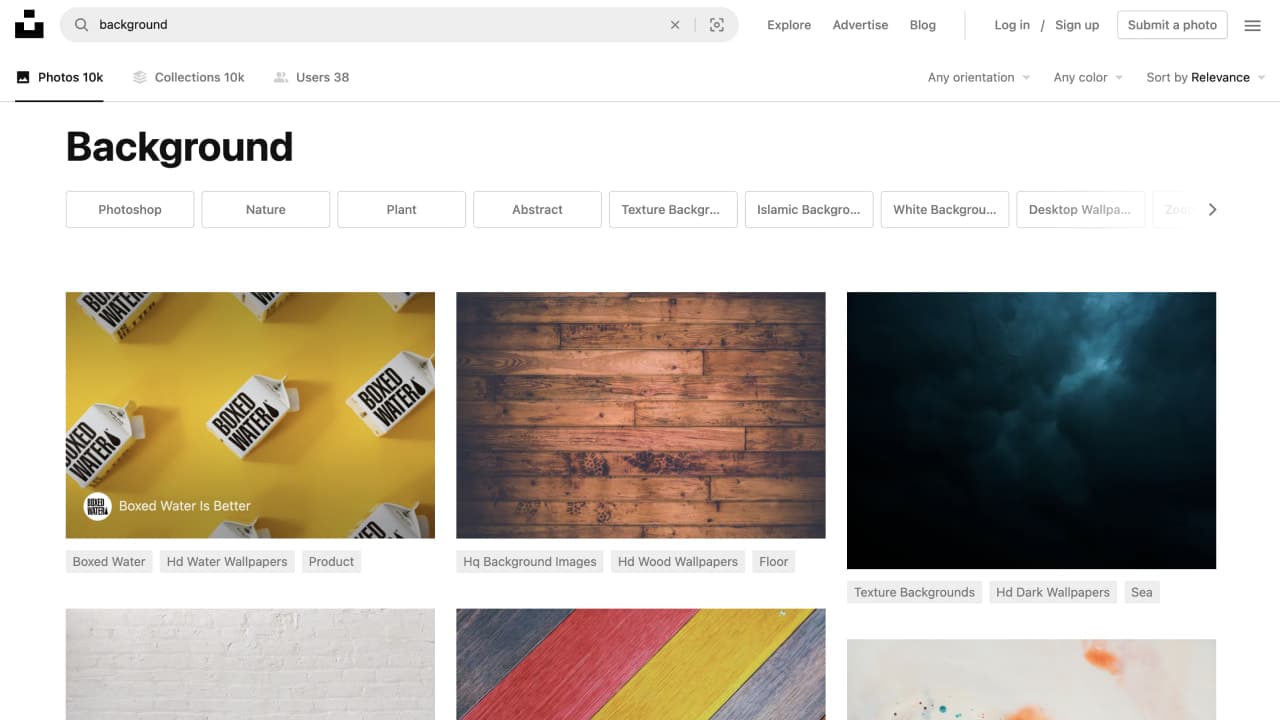1280x720 pixels.
Task: Open the colorful striped wood photo
Action: pyautogui.click(x=641, y=664)
